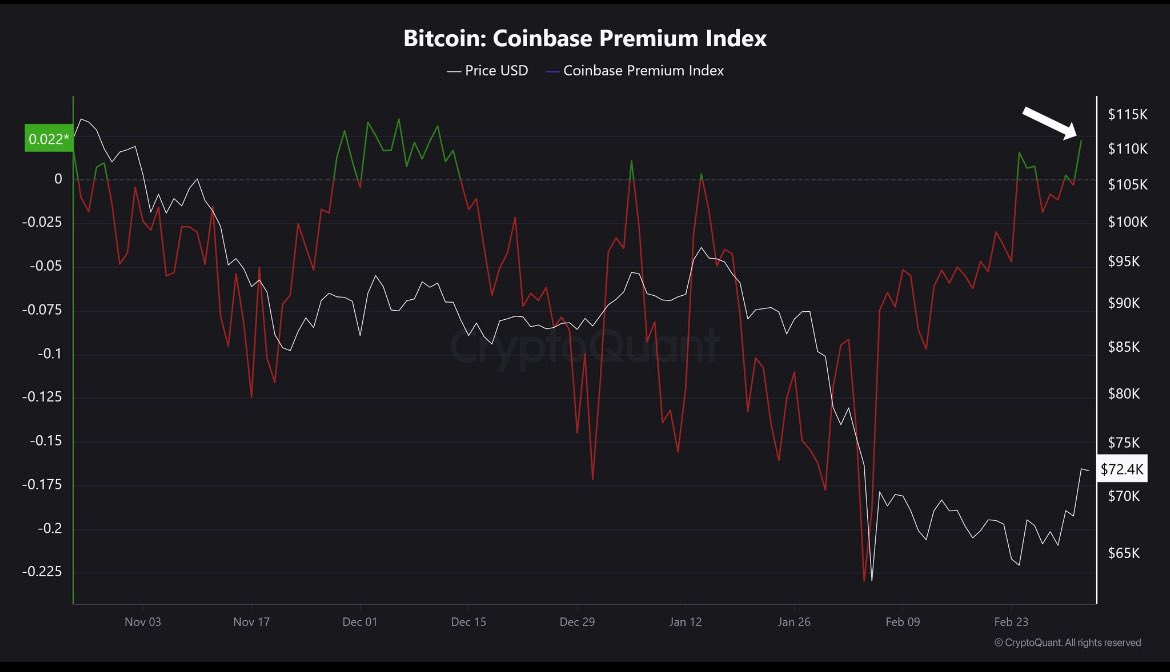Pick the Feb 23 date label
1170x672 pixels.
click(1011, 622)
